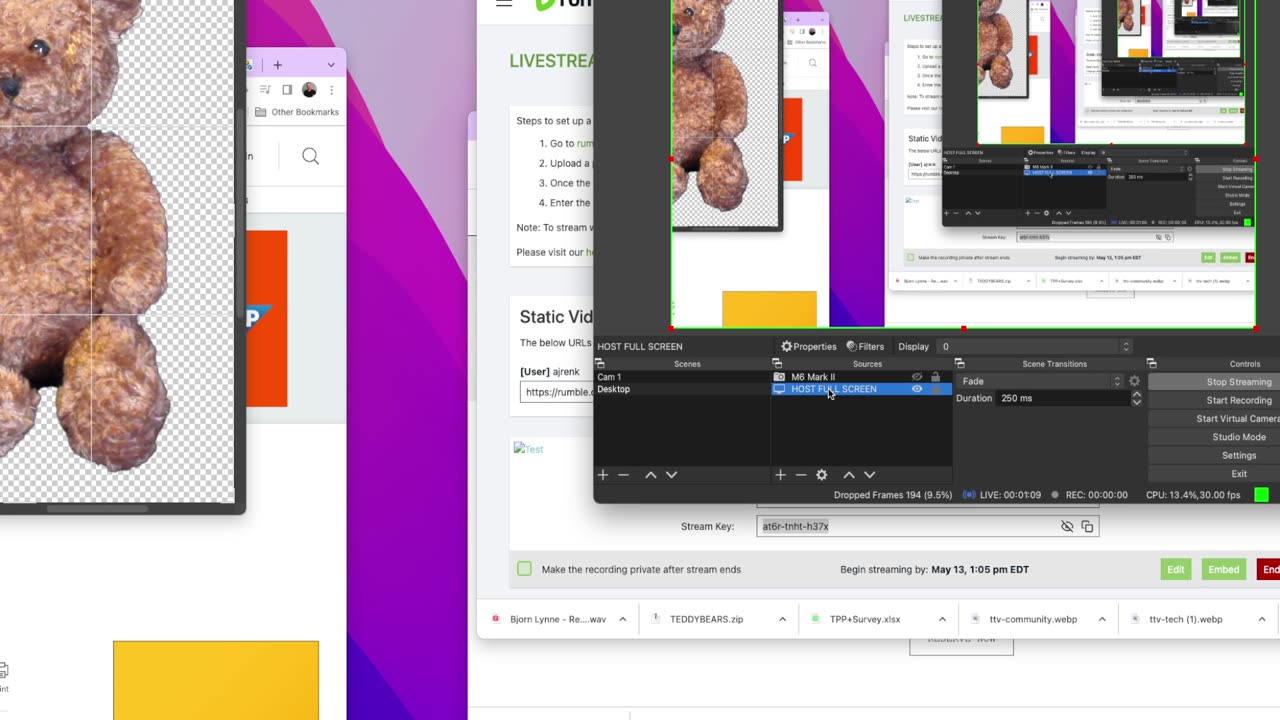Remove selected source with minus icon
1280x720 pixels.
800,475
